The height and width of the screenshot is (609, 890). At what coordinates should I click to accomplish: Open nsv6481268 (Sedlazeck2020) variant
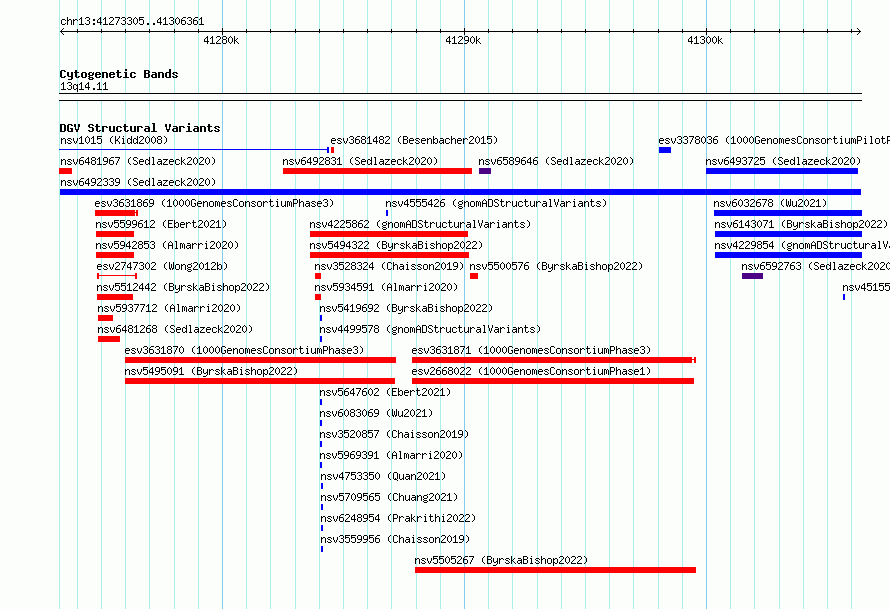175,329
